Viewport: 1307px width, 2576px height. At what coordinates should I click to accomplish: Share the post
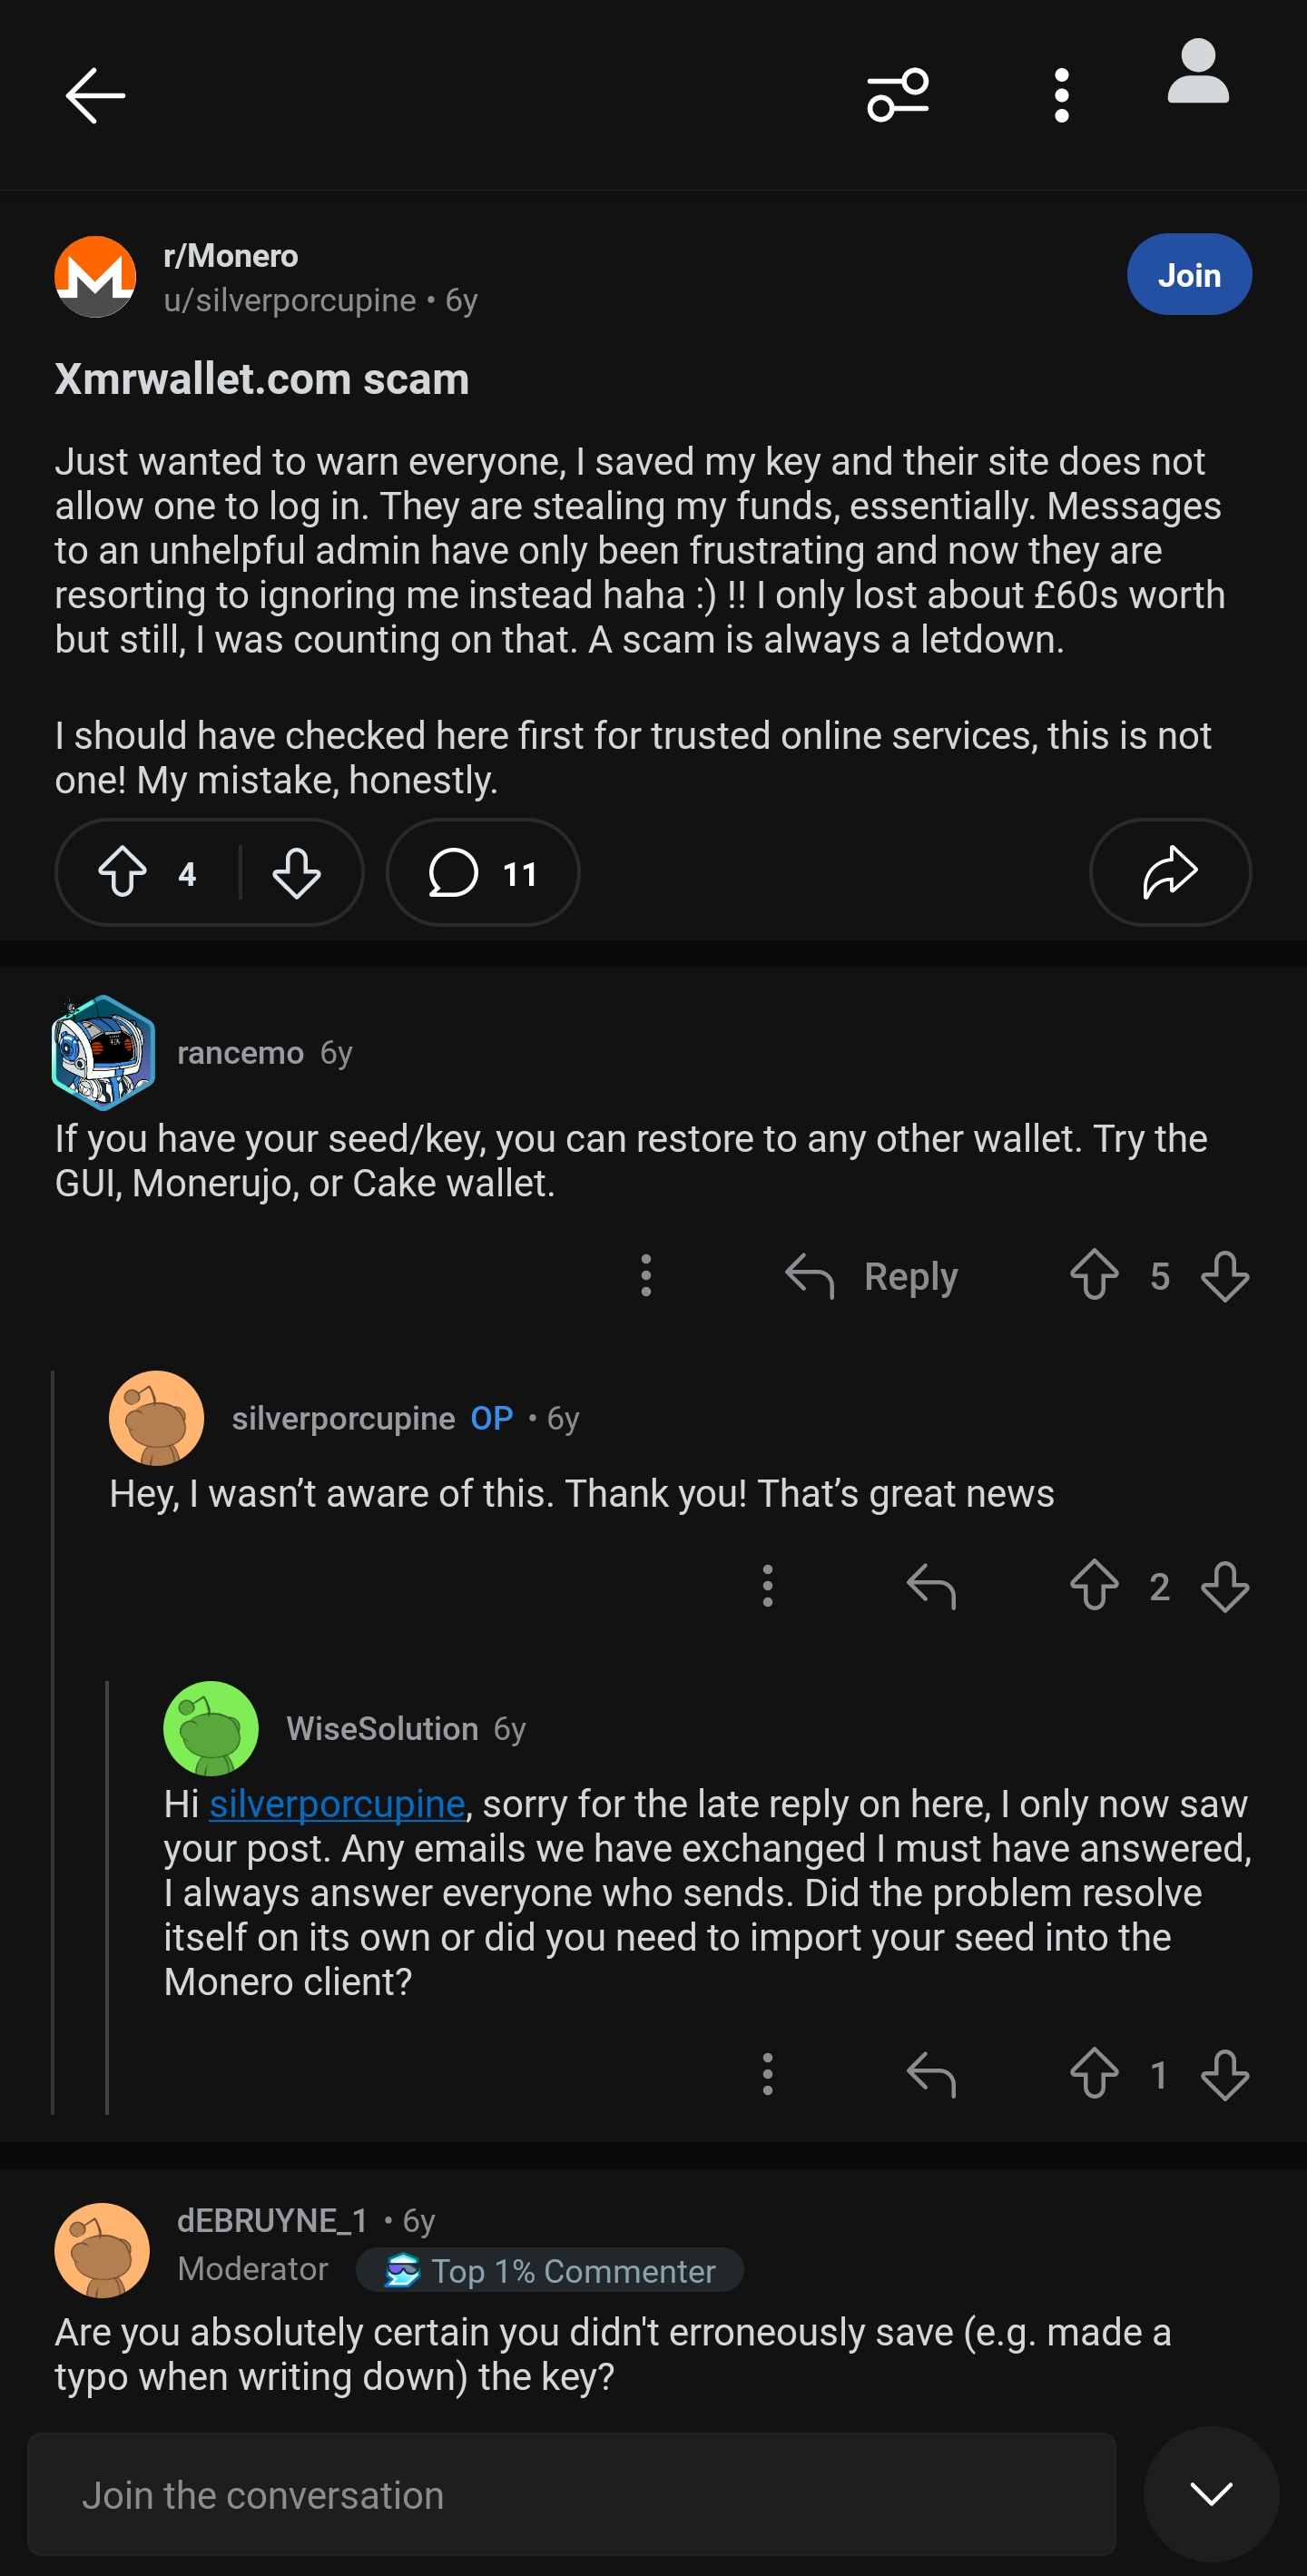click(x=1169, y=872)
